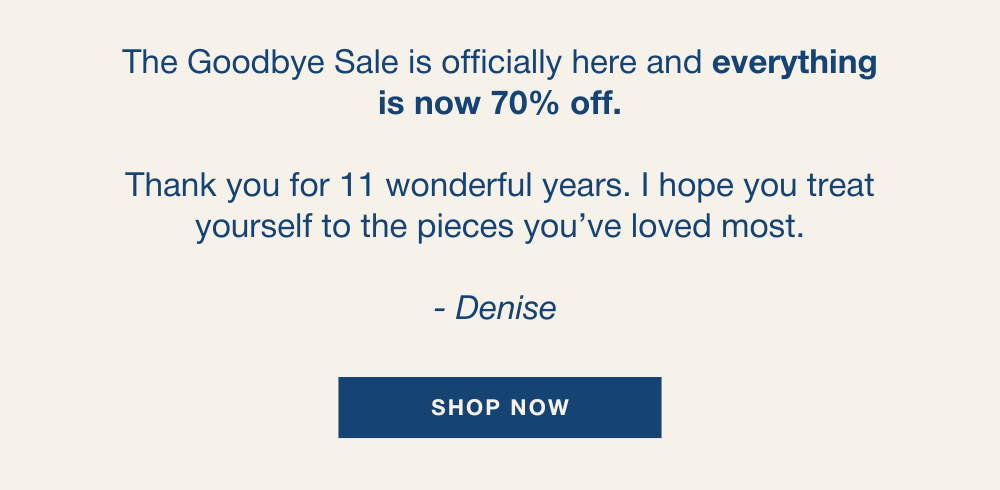Viewport: 1000px width, 490px height.
Task: Click the number "11" in the thank-you line
Action: pos(358,186)
